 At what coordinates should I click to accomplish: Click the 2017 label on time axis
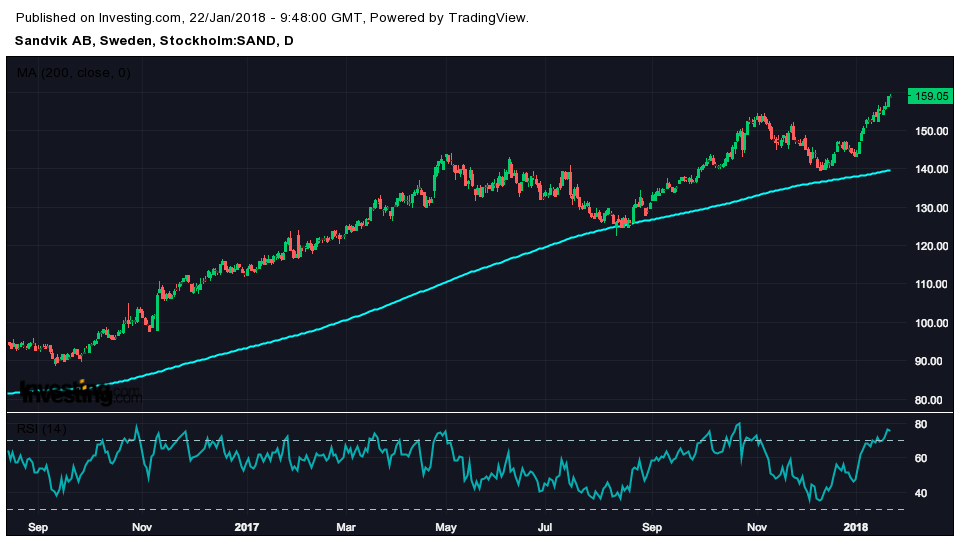click(247, 527)
